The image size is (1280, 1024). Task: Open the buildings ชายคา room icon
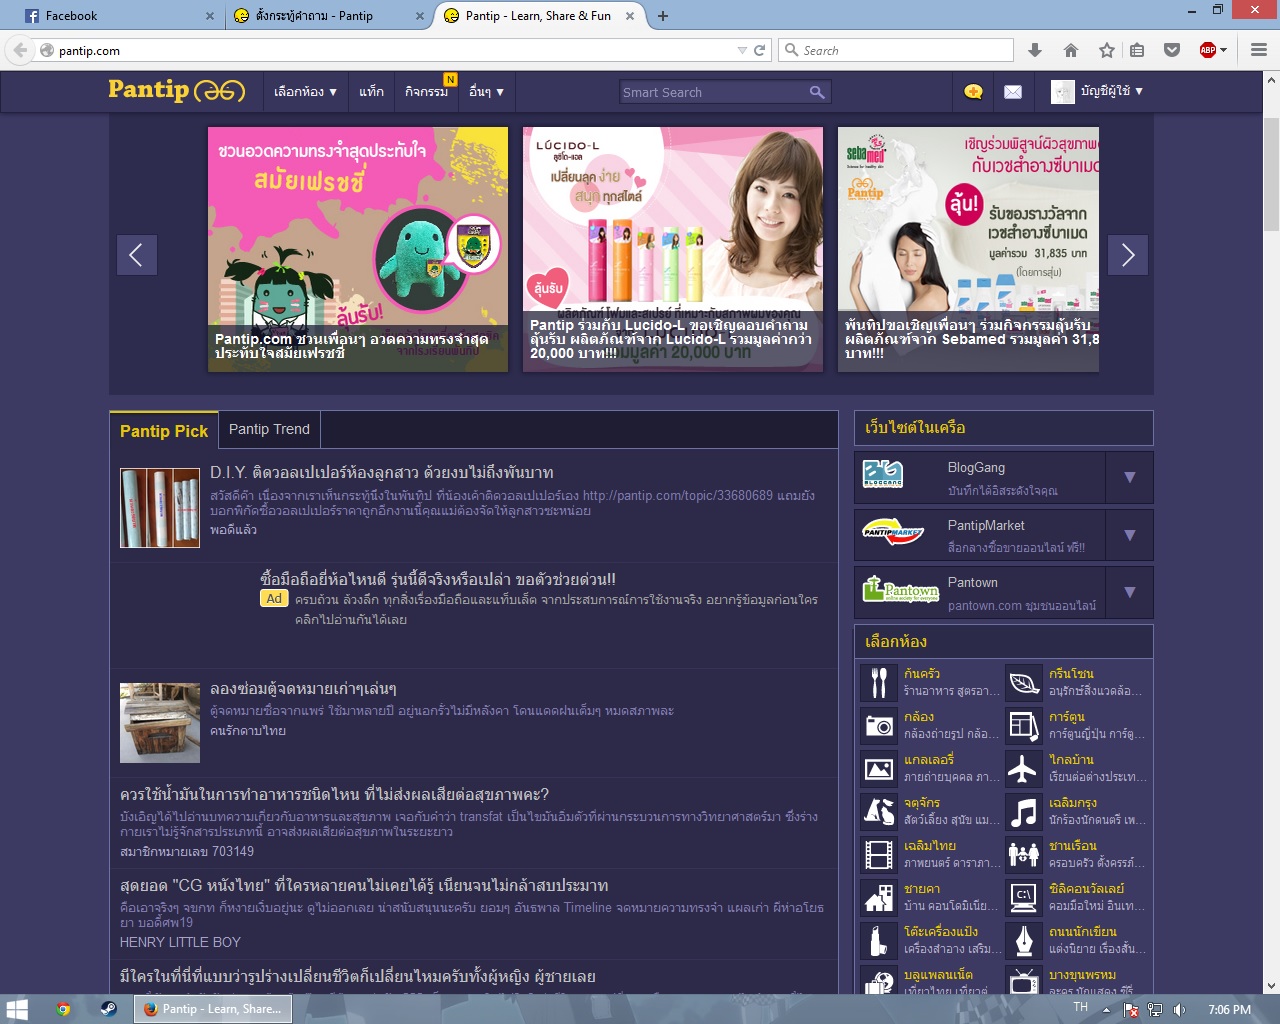click(879, 898)
